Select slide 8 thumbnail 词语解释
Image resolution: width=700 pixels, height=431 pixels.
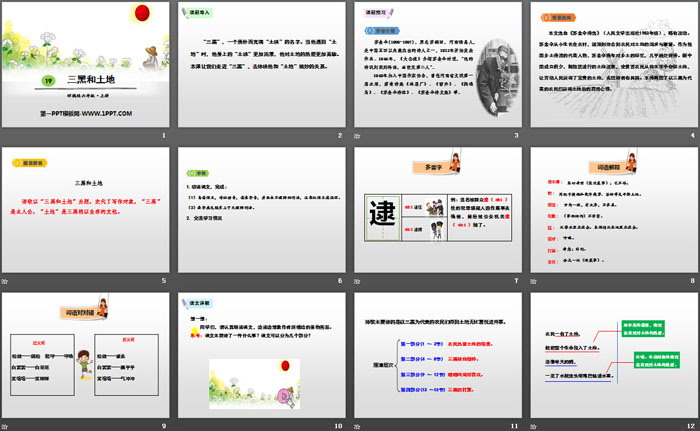click(614, 210)
